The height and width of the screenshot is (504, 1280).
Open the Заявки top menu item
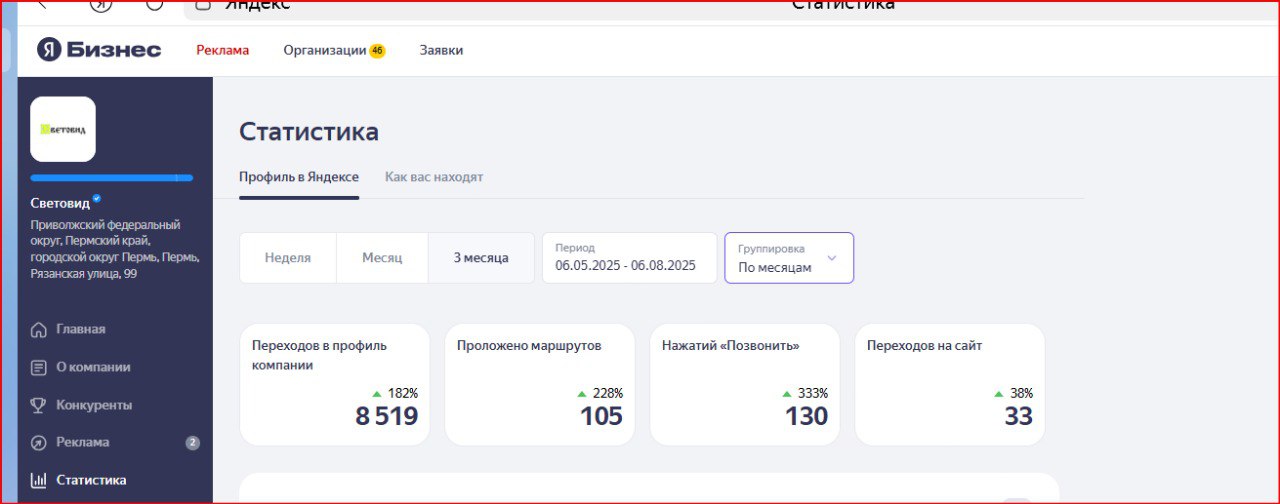(441, 50)
